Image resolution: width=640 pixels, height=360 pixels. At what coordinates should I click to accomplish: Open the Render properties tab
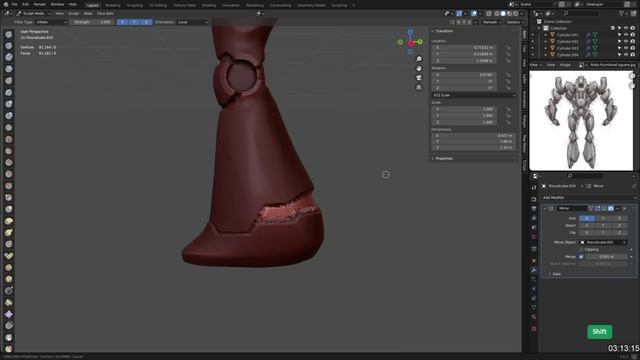tap(533, 199)
